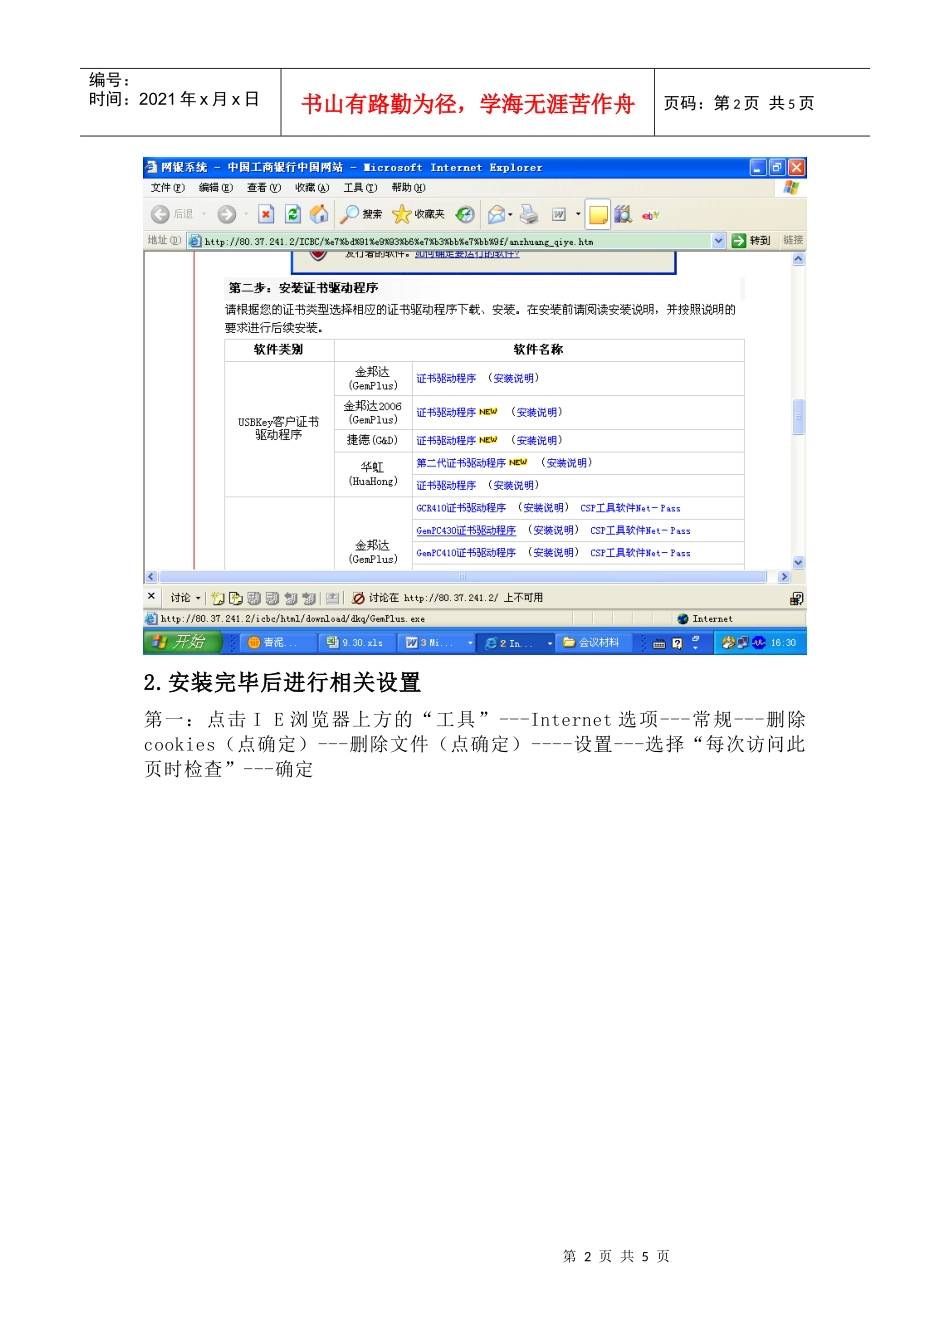950x1344 pixels.
Task: Open the 文件(F) File menu
Action: tap(167, 188)
